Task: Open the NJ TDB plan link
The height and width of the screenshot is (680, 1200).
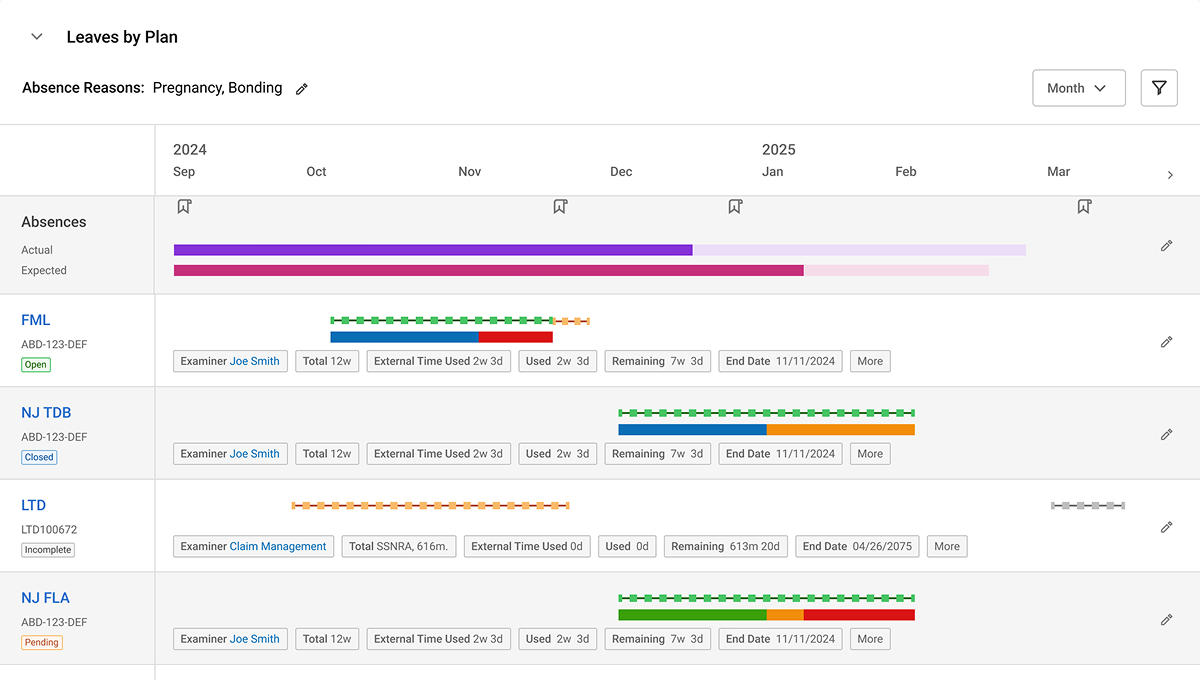Action: point(46,413)
